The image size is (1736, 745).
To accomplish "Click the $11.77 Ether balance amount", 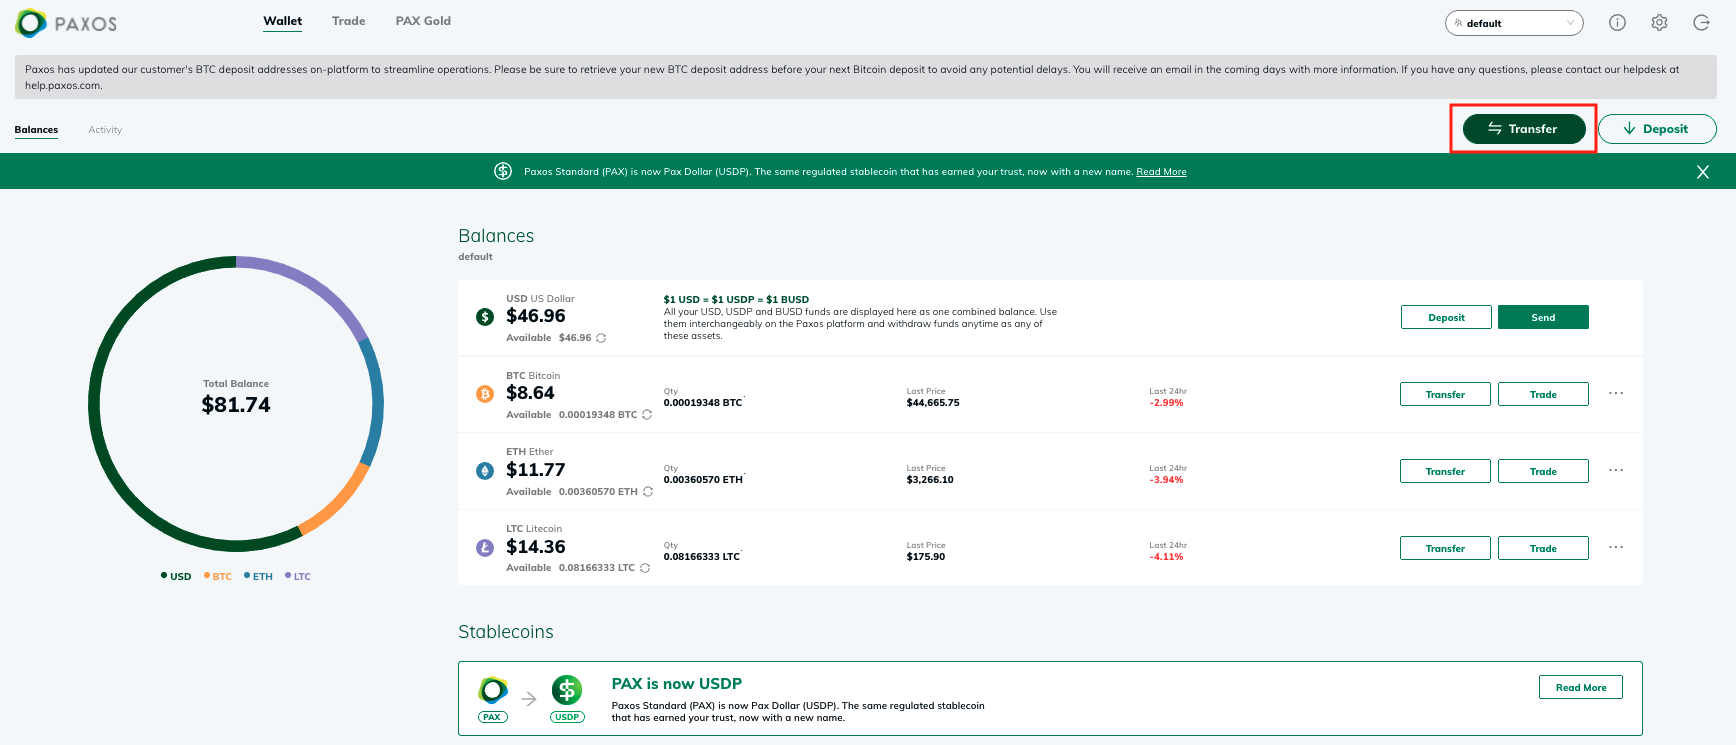I will point(536,470).
